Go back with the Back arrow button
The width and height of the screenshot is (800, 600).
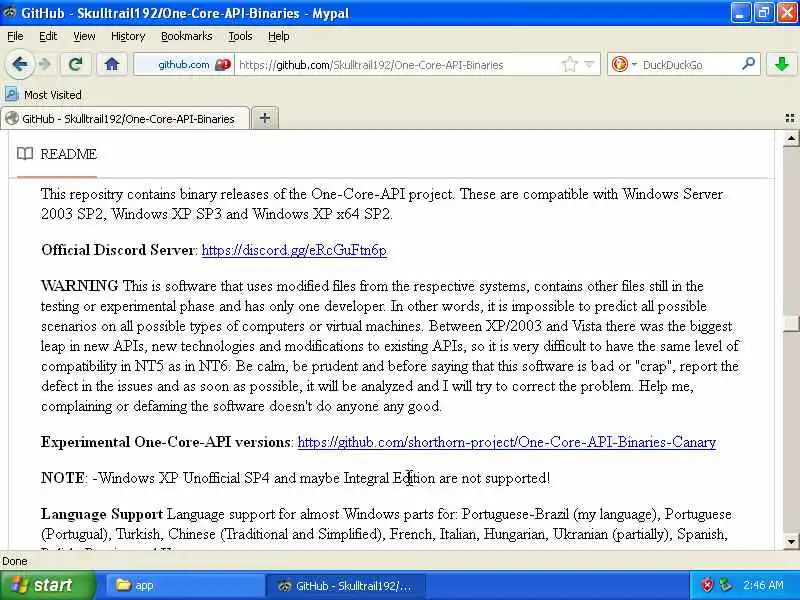point(20,64)
